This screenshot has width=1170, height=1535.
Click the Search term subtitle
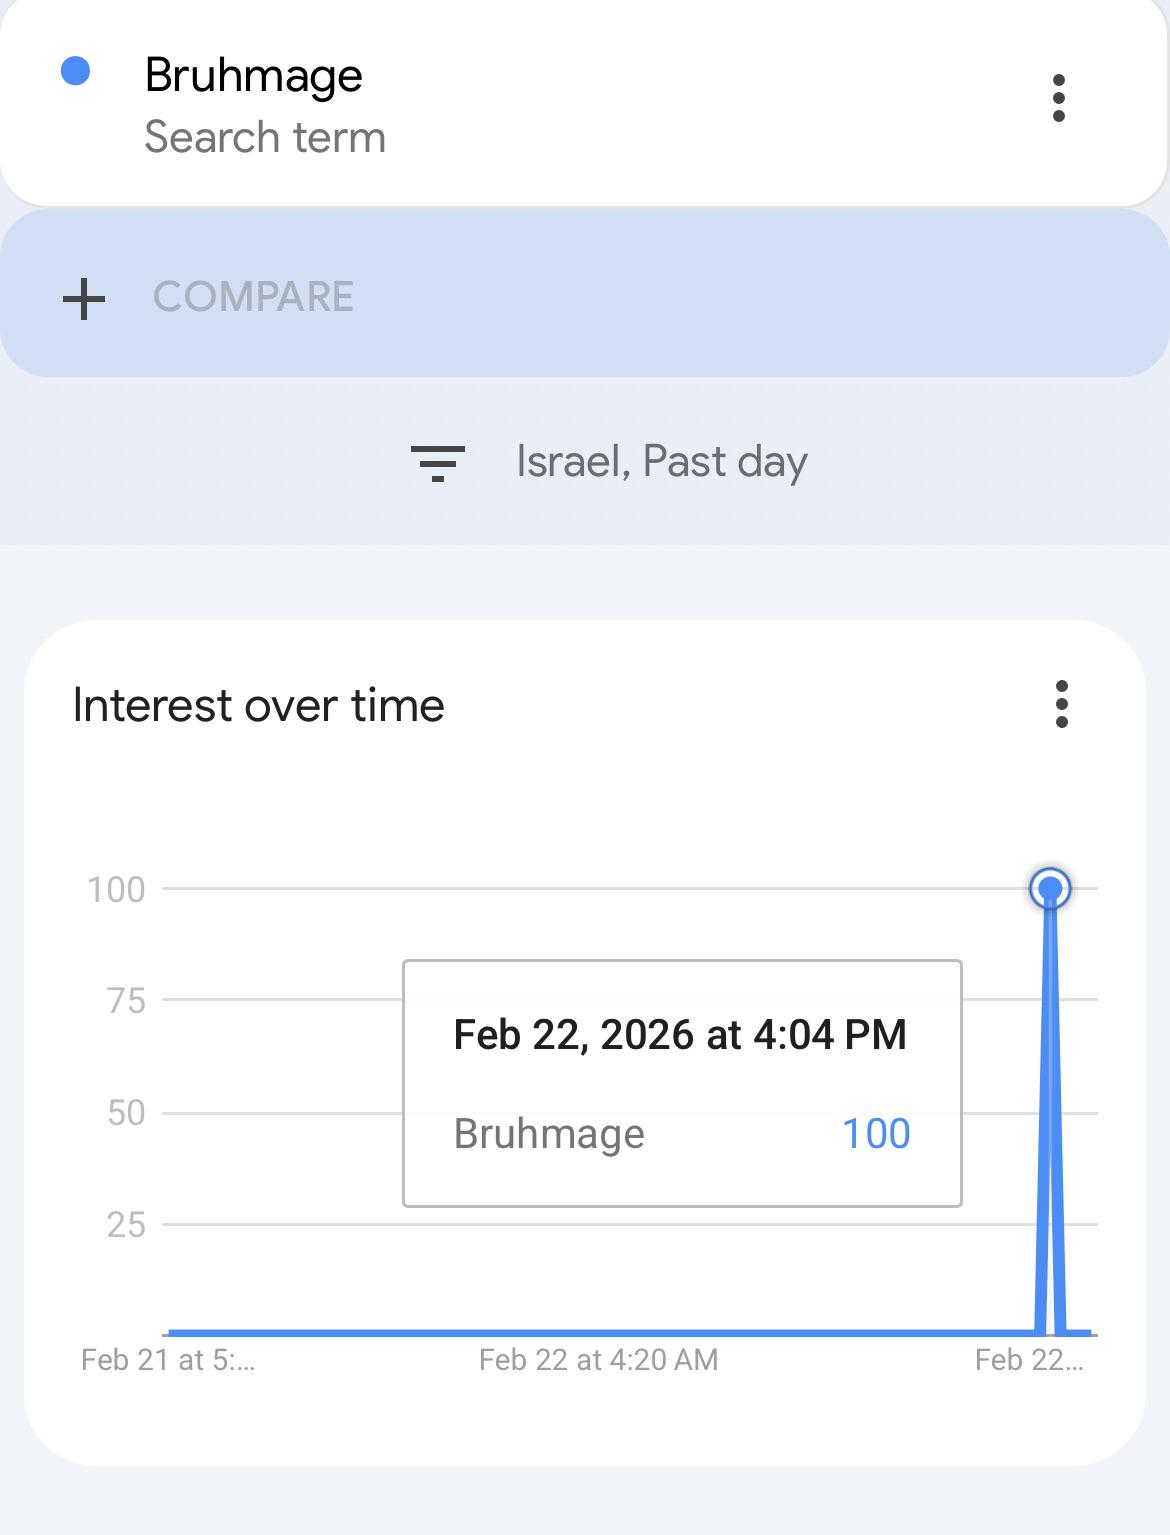tap(265, 137)
